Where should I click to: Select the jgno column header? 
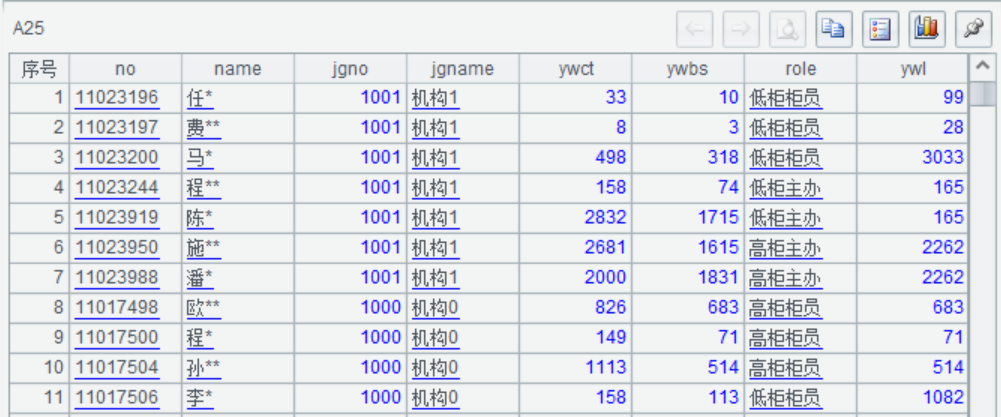coord(350,69)
